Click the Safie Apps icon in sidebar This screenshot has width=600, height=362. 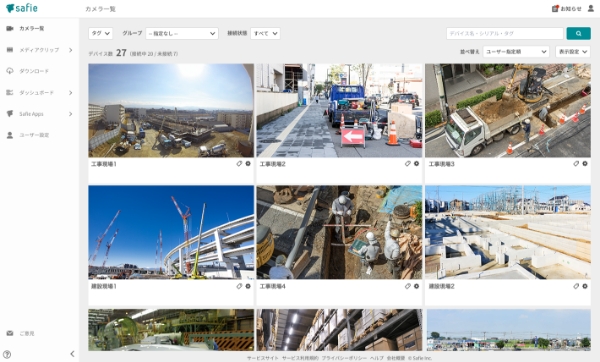[x=10, y=114]
